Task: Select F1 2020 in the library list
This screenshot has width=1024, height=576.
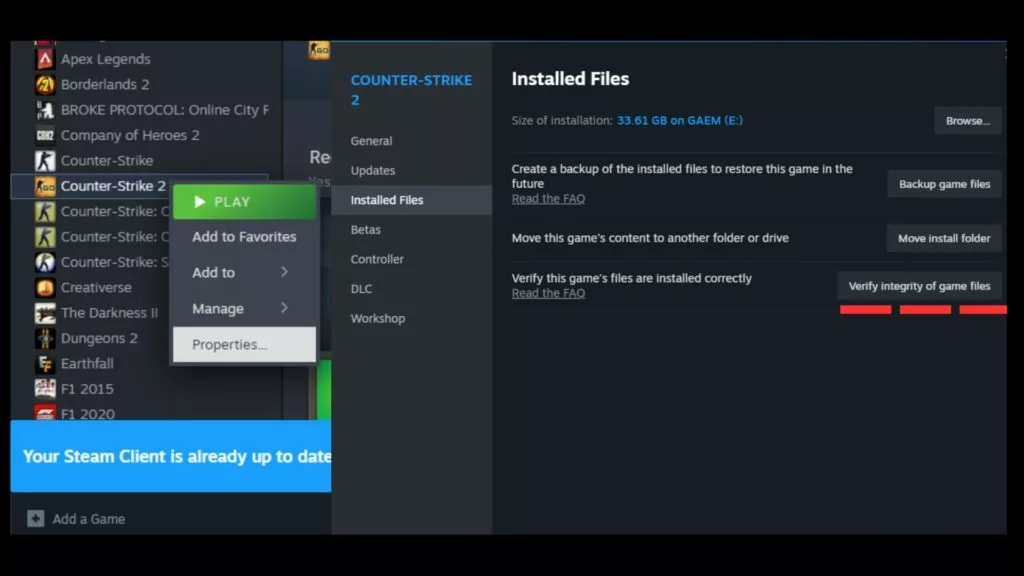Action: pyautogui.click(x=88, y=413)
